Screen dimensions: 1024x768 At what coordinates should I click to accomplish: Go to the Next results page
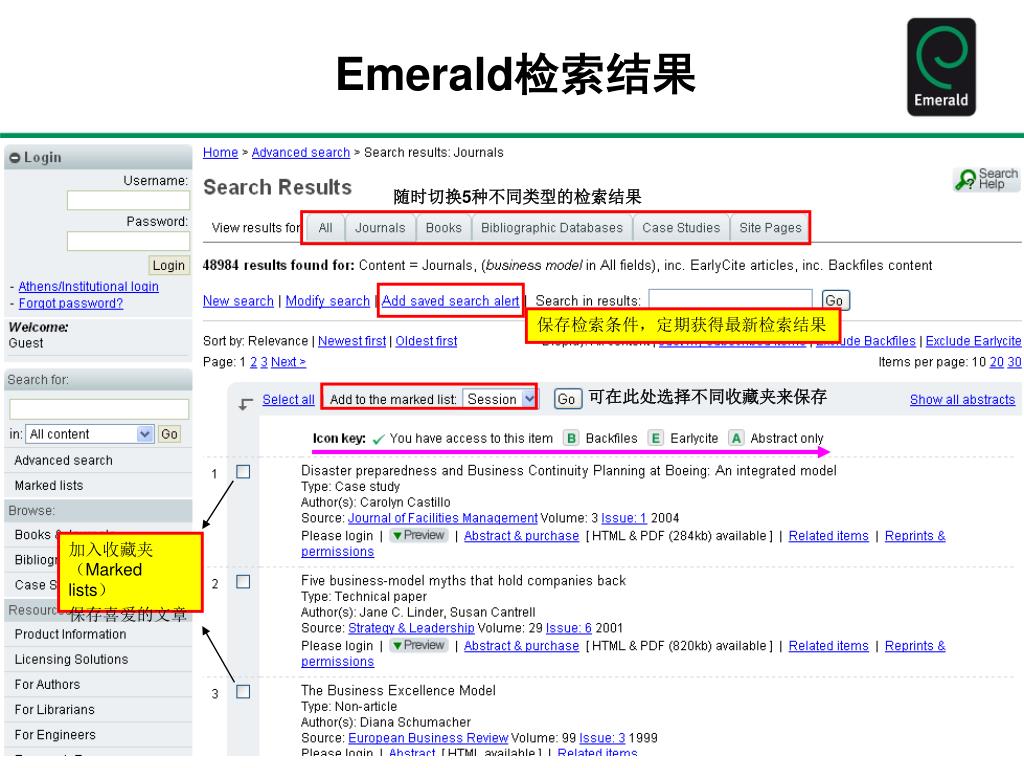coord(288,362)
